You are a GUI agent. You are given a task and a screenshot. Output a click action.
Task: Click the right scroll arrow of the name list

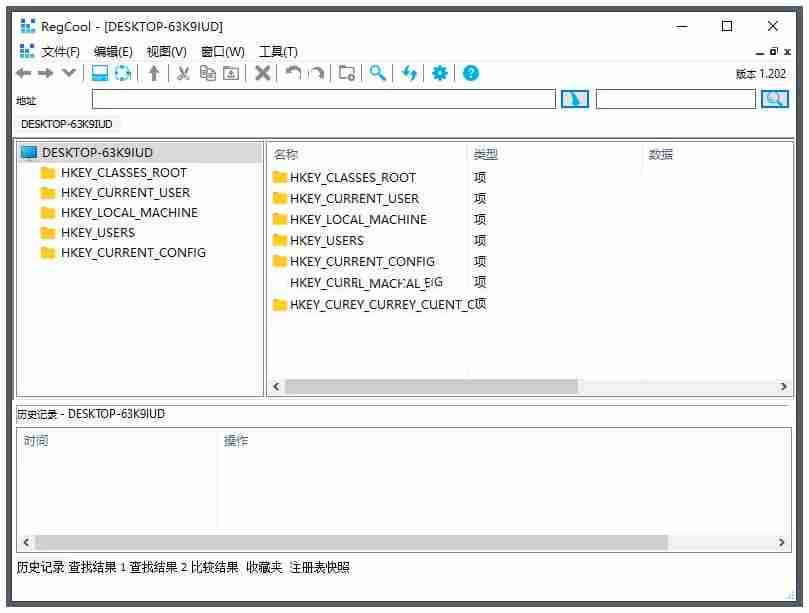point(783,386)
